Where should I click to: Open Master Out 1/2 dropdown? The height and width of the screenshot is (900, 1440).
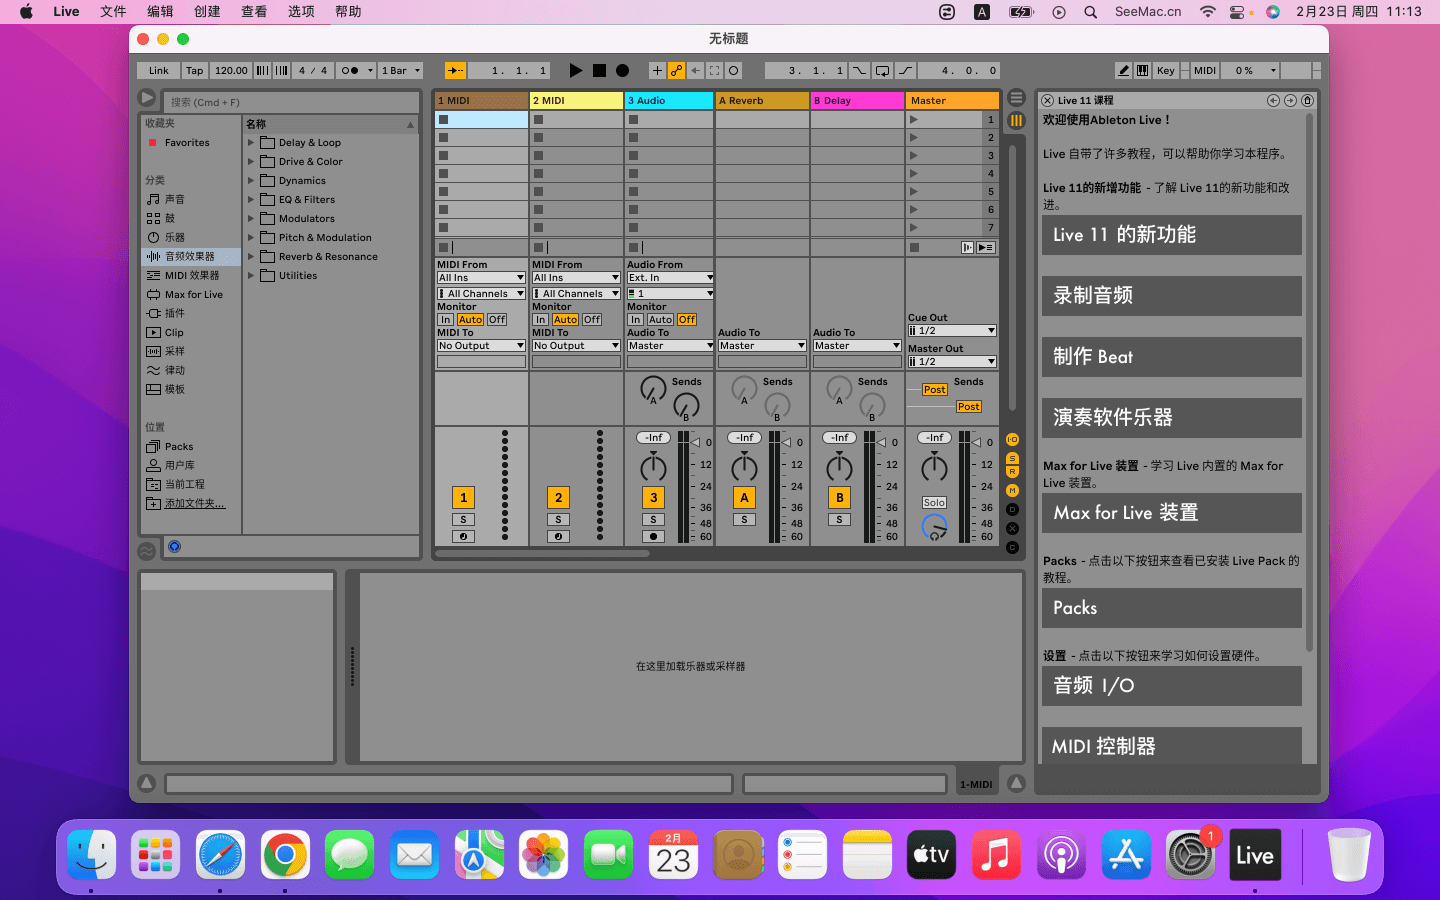click(952, 362)
